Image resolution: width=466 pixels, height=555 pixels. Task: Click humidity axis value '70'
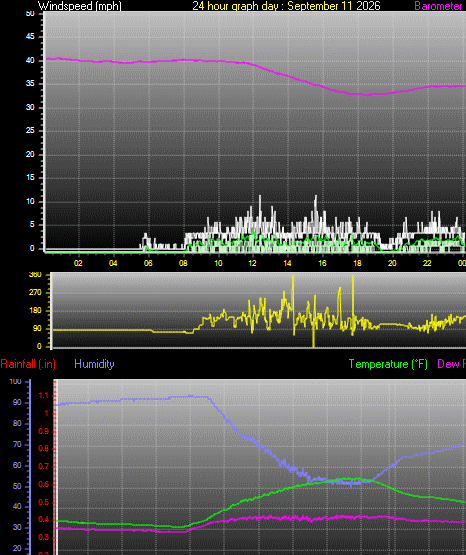[17, 444]
